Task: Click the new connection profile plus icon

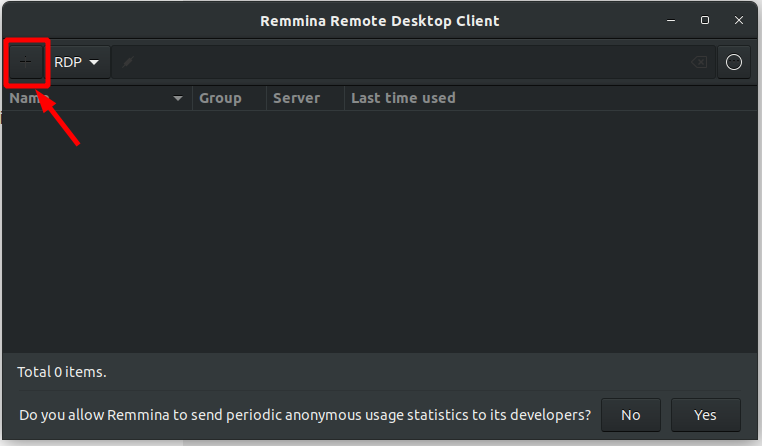Action: coord(26,62)
